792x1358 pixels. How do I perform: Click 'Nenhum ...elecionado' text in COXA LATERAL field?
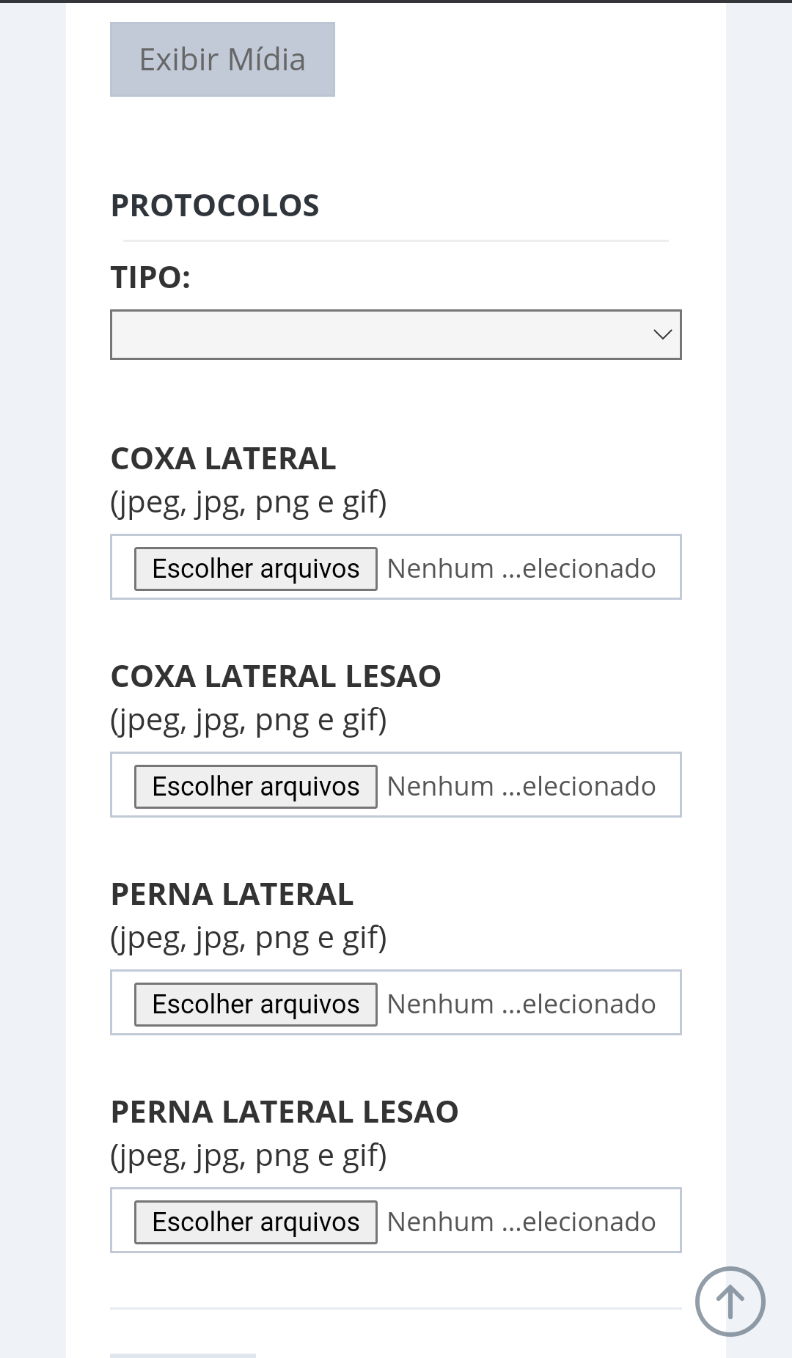click(x=521, y=568)
